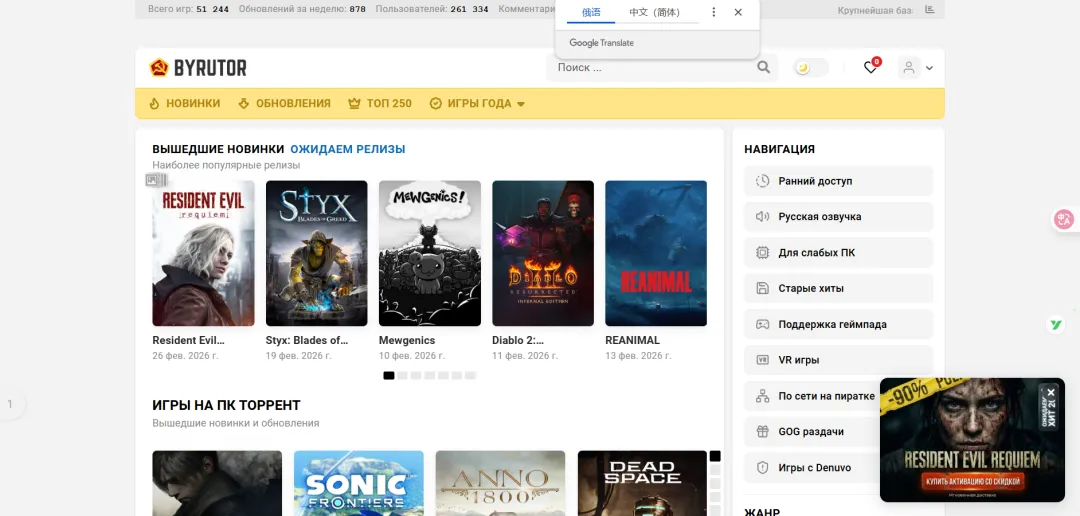Click the Resident Evil... title link
1080x516 pixels.
188,340
